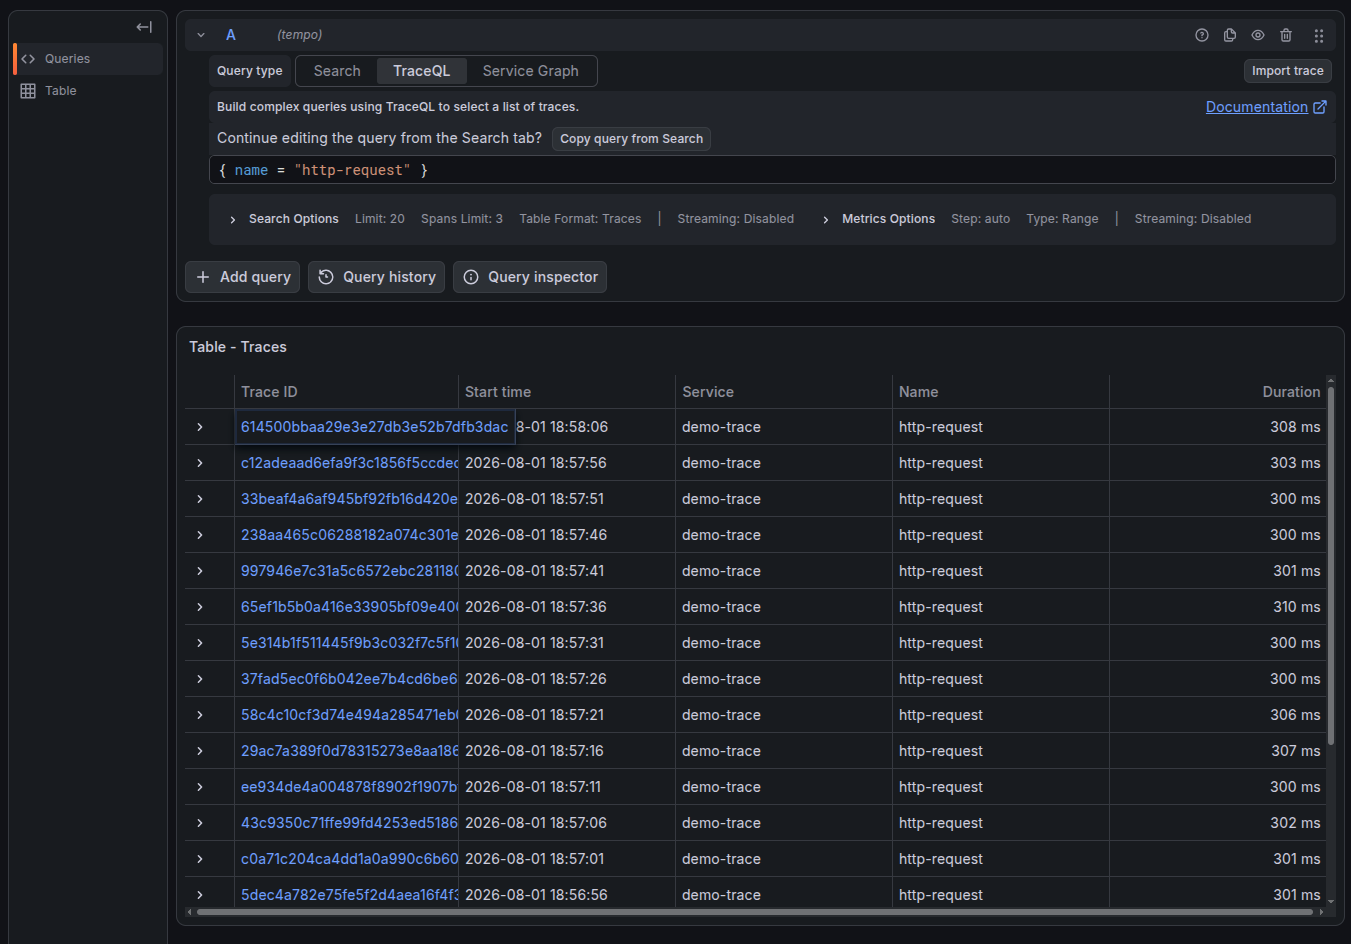Click start time 2026-08-01 18:57:56
The width and height of the screenshot is (1351, 944).
pyautogui.click(x=536, y=463)
